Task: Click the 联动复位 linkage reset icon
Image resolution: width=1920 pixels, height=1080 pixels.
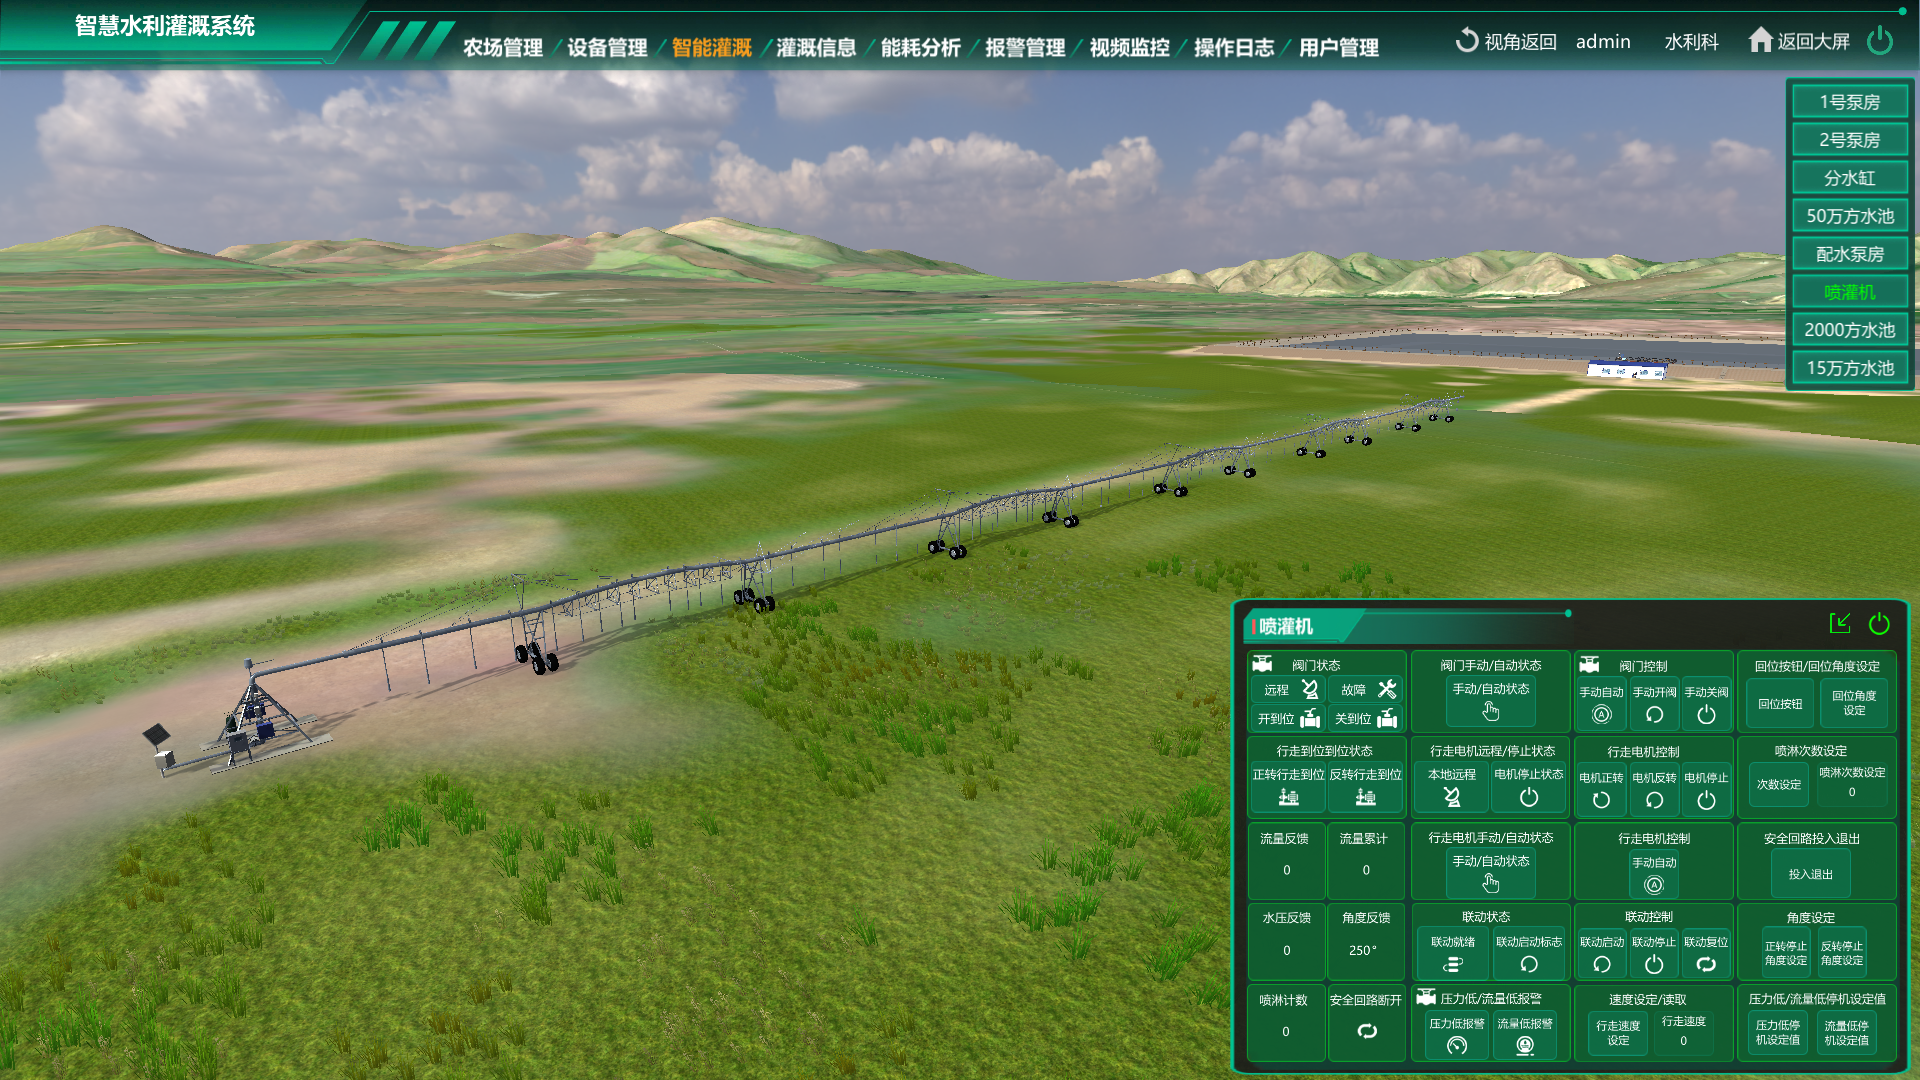Action: (1706, 964)
